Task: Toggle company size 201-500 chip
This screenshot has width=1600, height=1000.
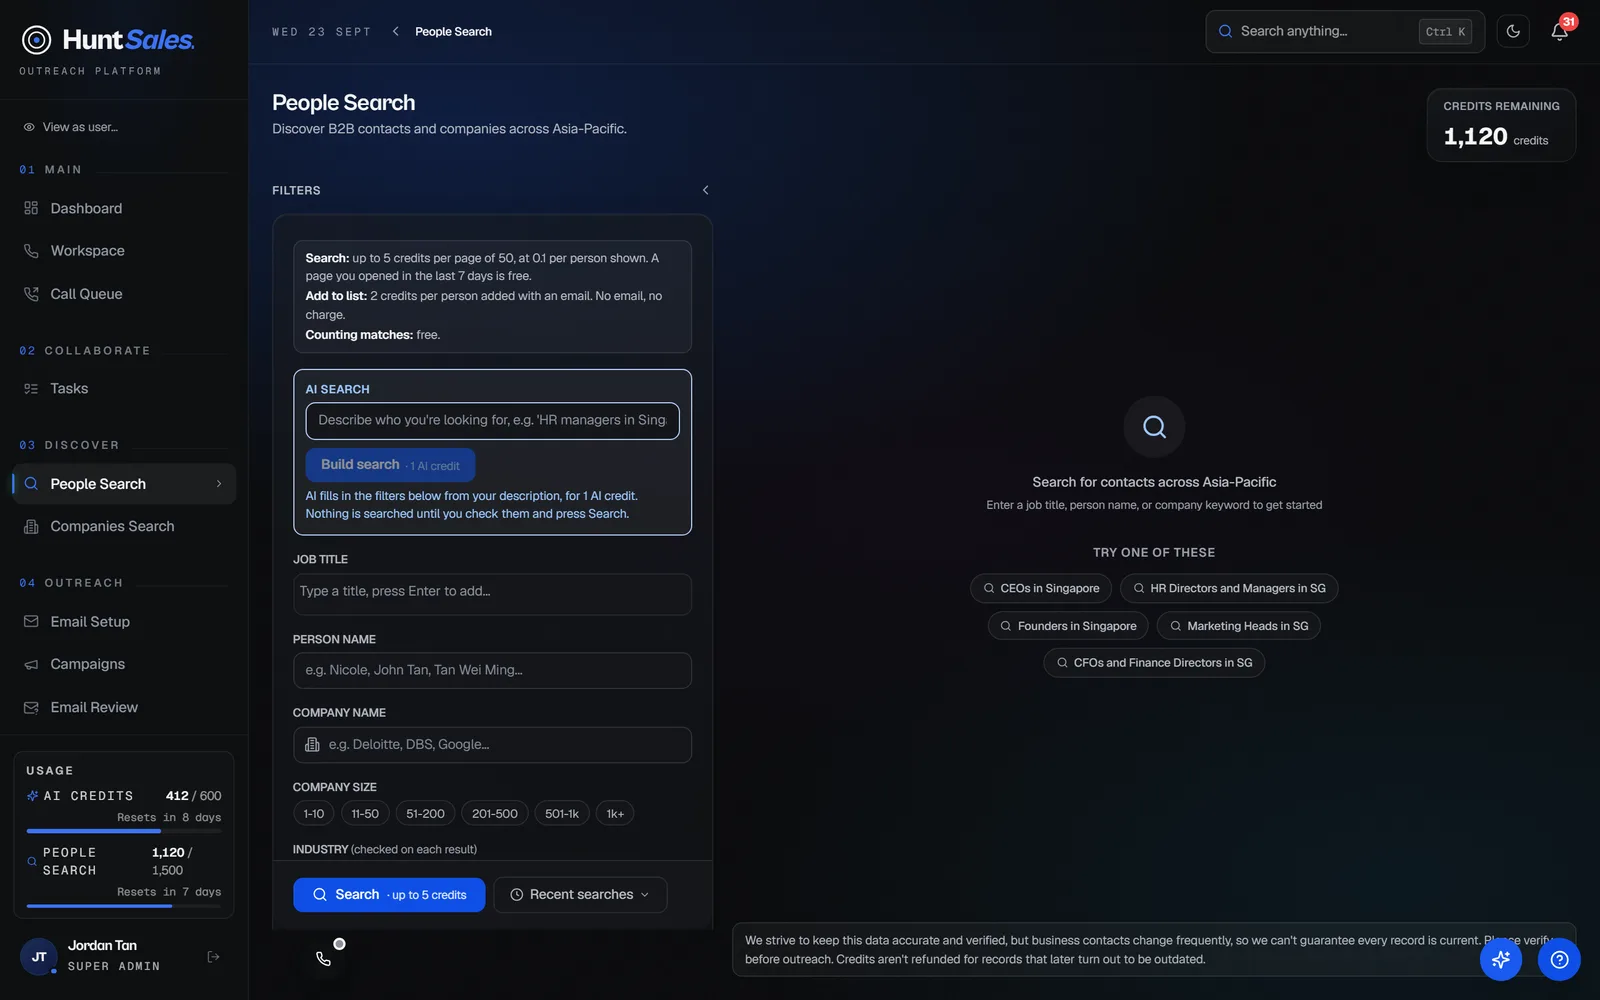Action: tap(495, 814)
